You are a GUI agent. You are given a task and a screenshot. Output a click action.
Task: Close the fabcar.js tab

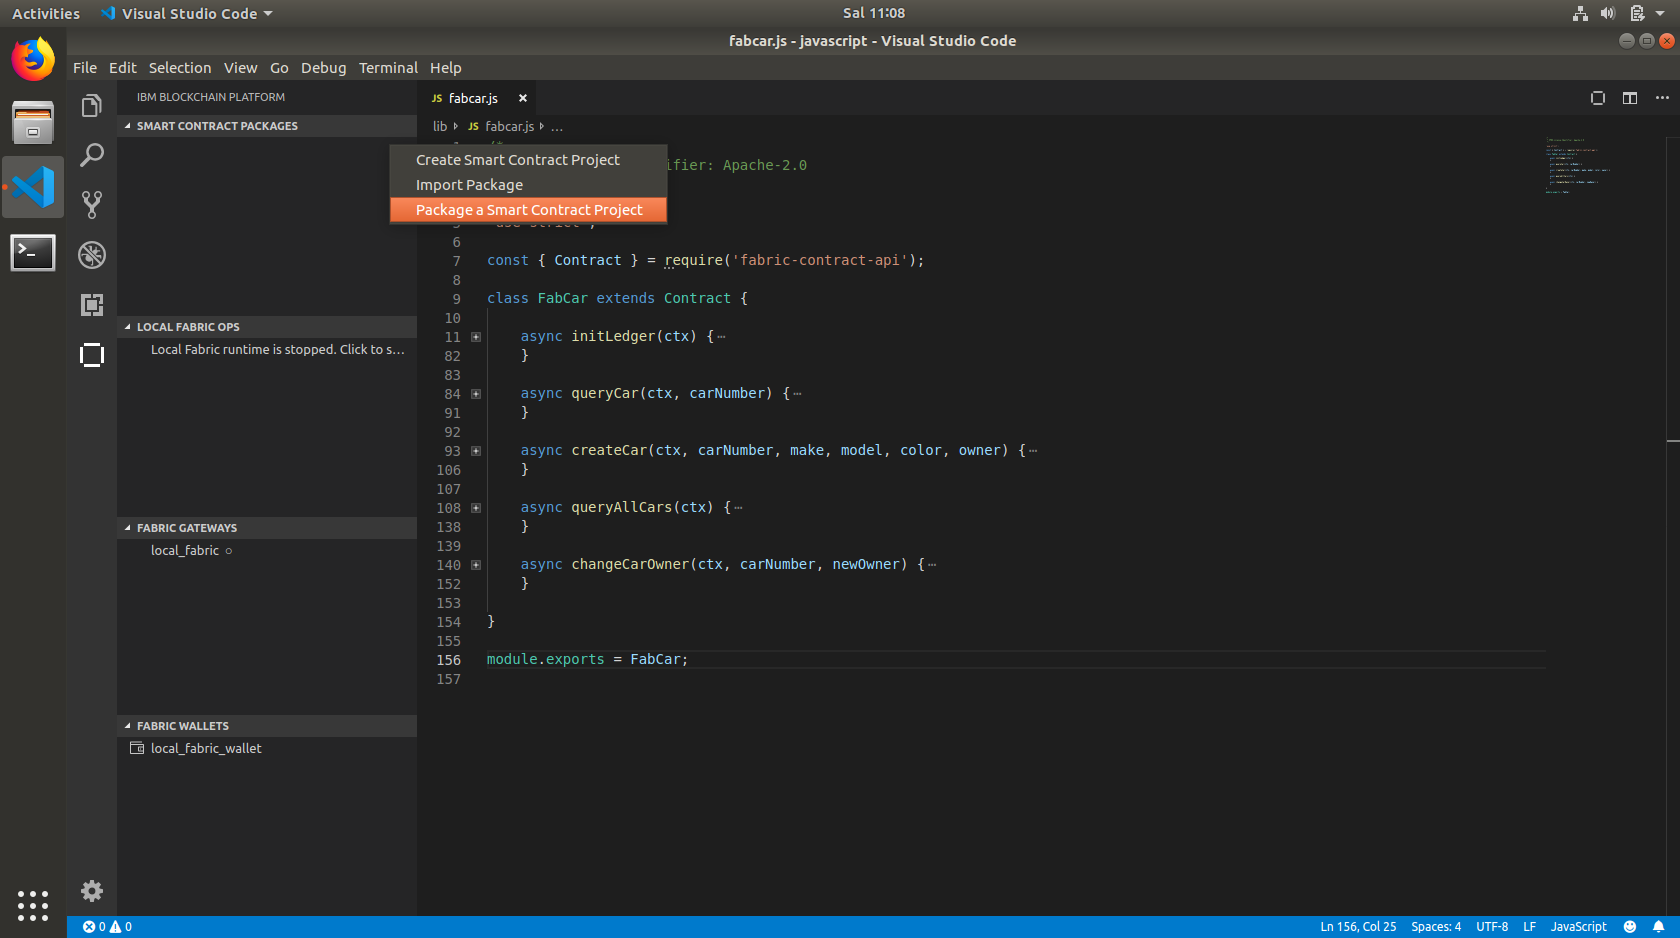coord(523,98)
